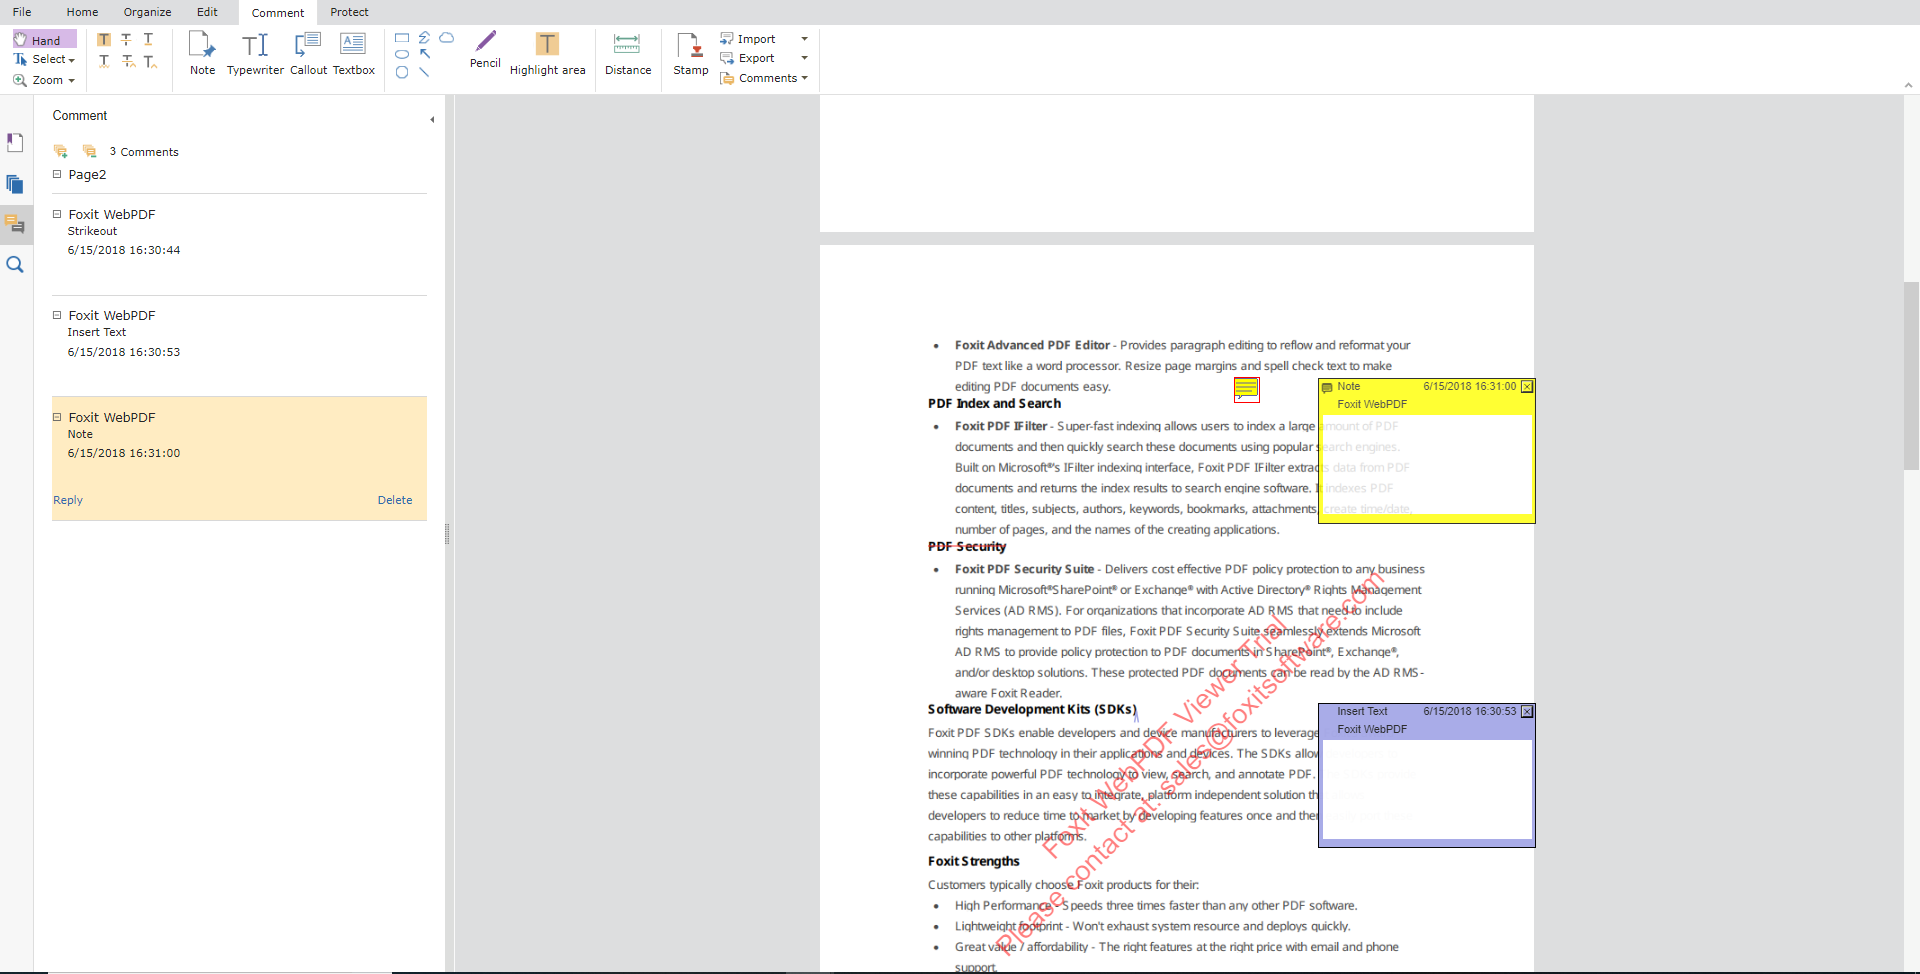Switch to the Home tab
1920x974 pixels.
tap(82, 12)
